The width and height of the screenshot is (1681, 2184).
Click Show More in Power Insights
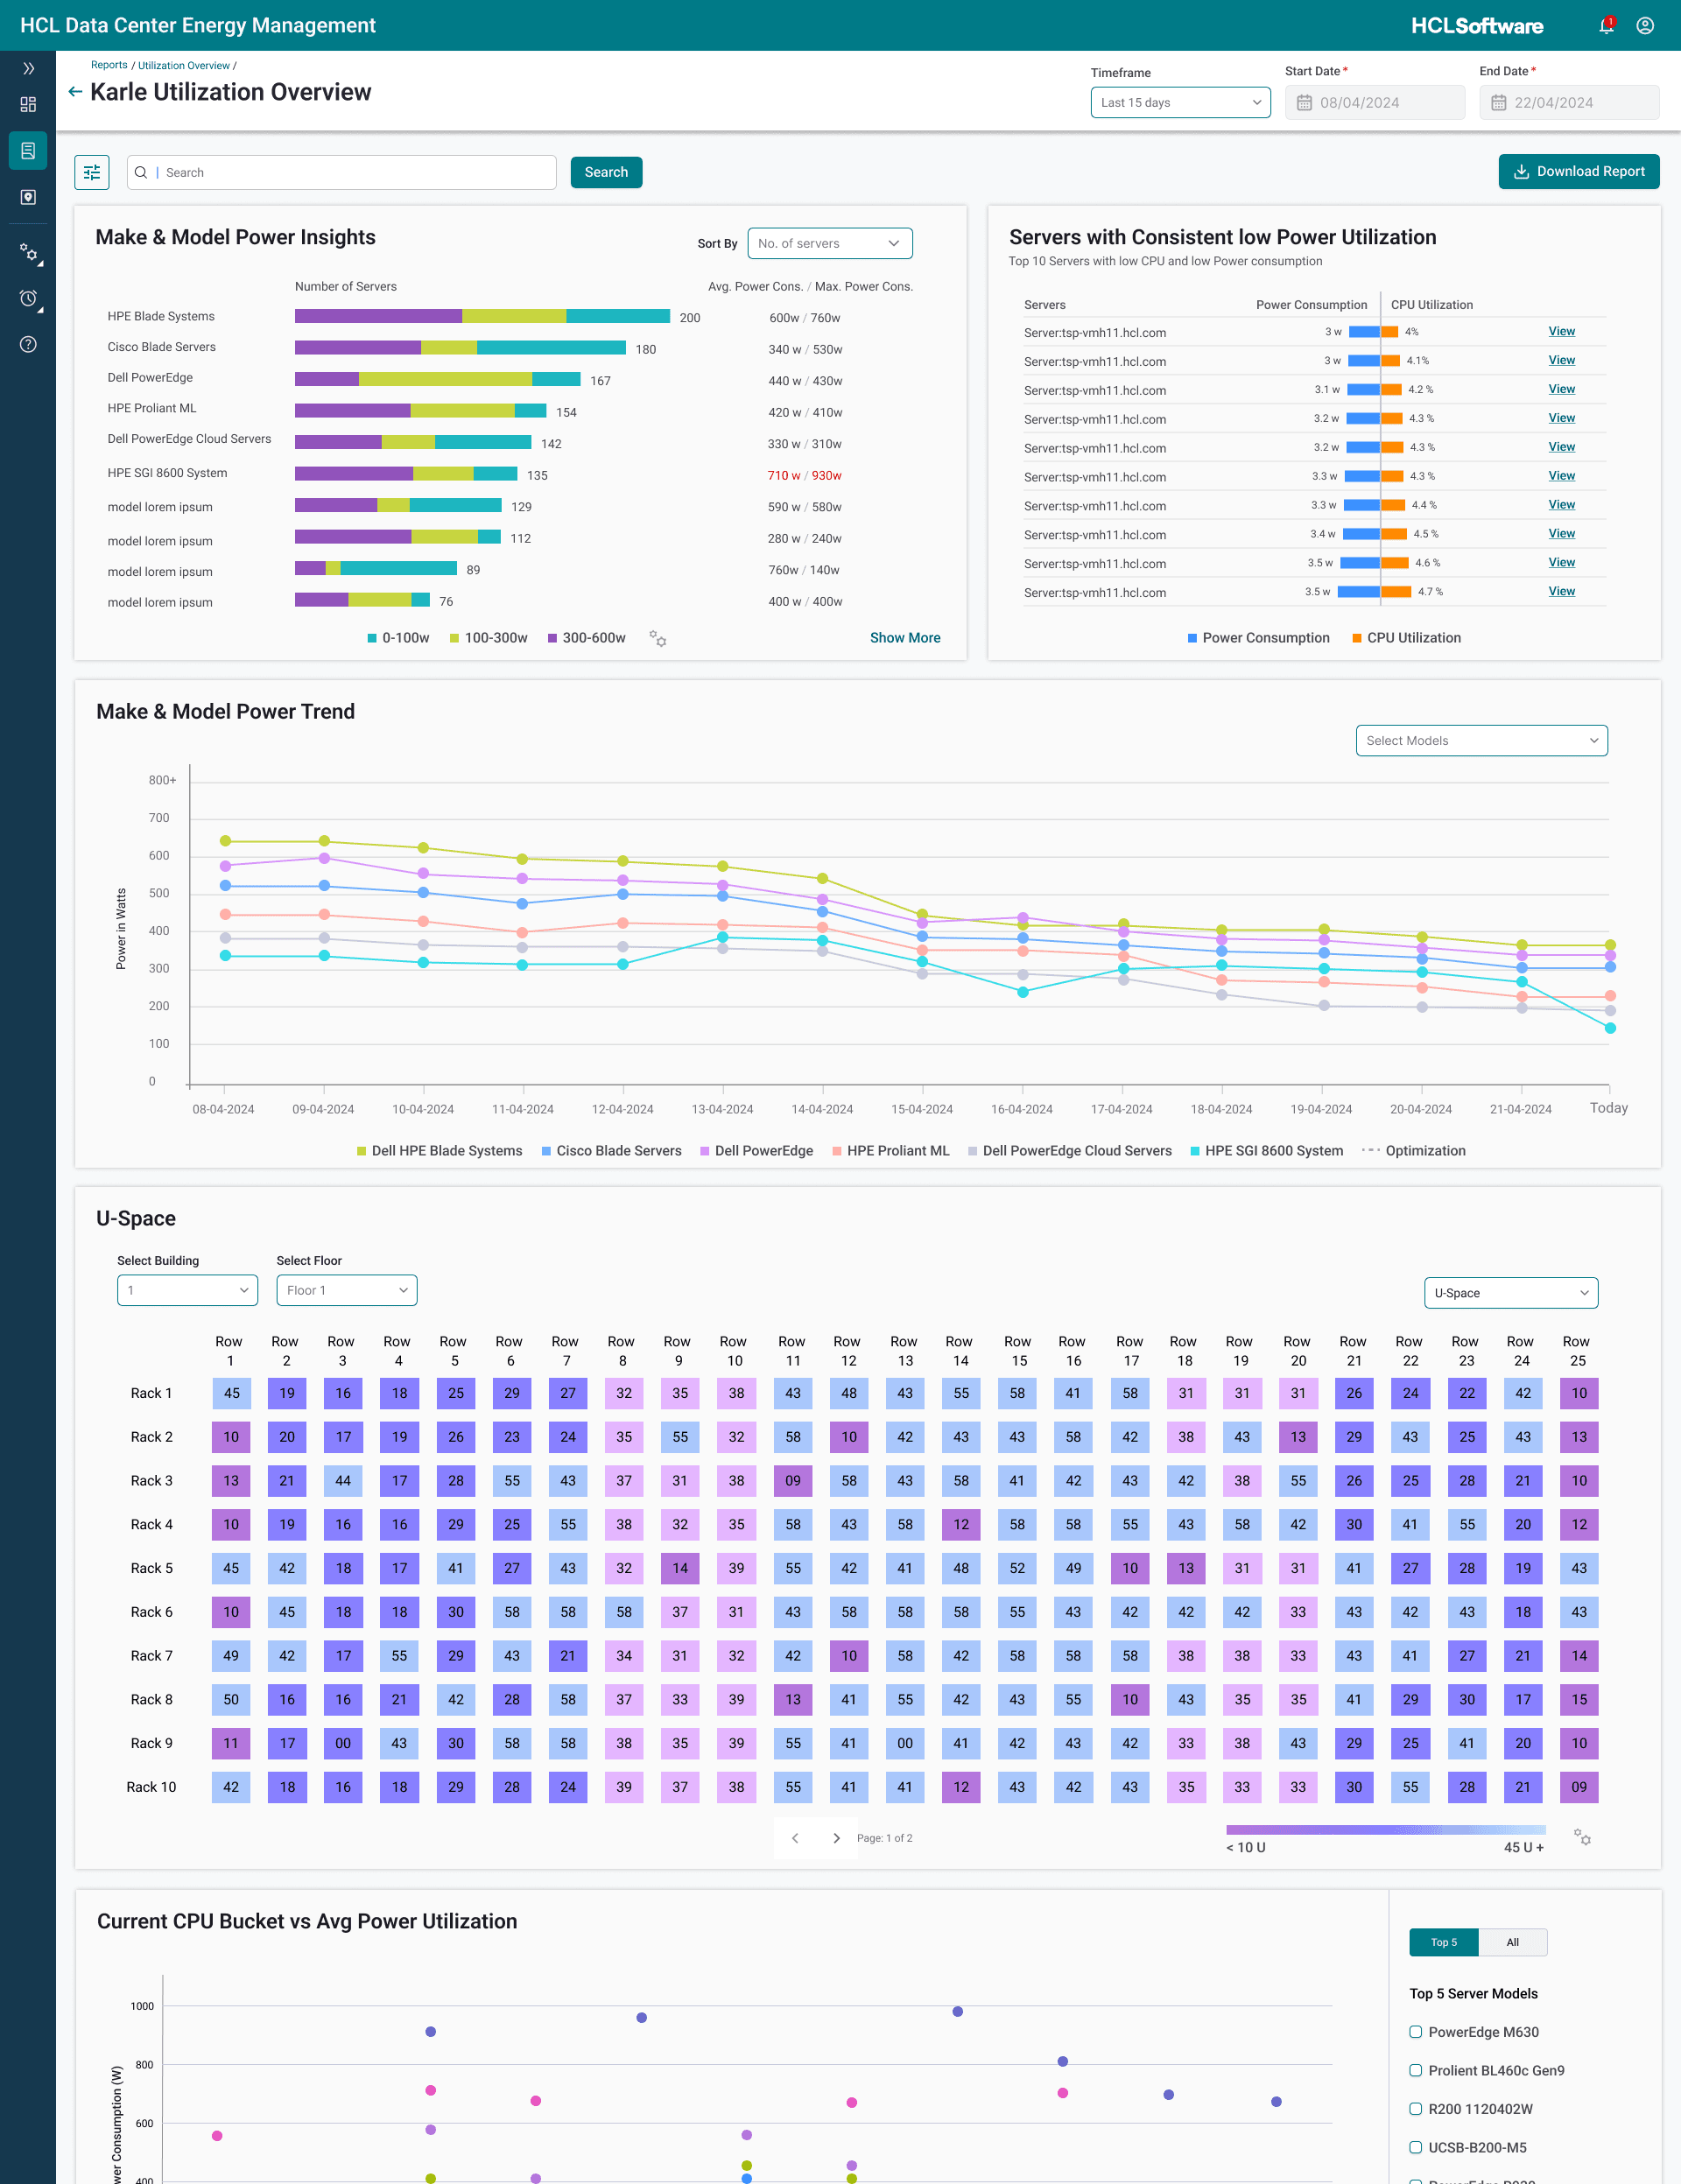click(x=905, y=638)
